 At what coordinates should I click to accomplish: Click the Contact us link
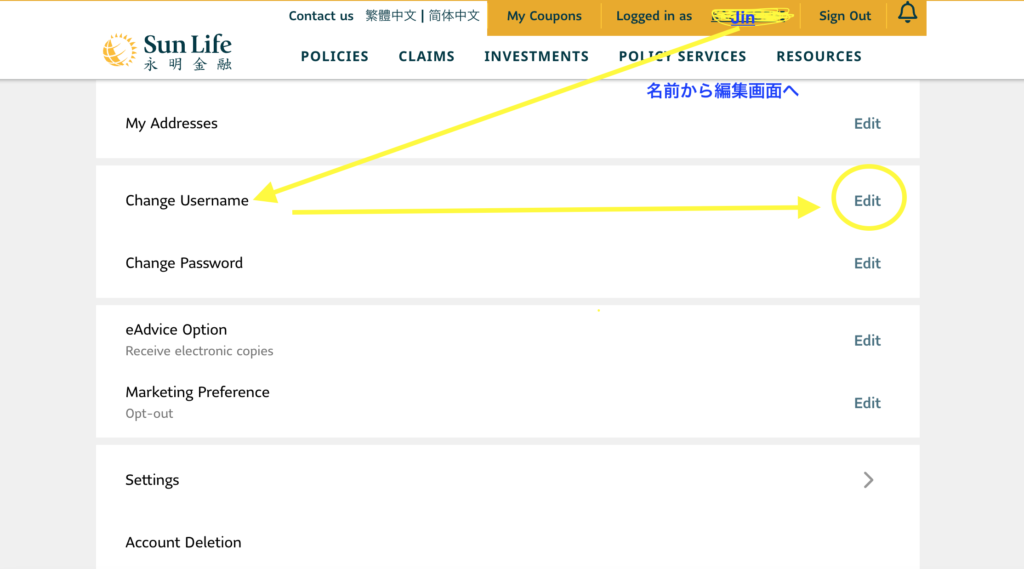point(321,16)
